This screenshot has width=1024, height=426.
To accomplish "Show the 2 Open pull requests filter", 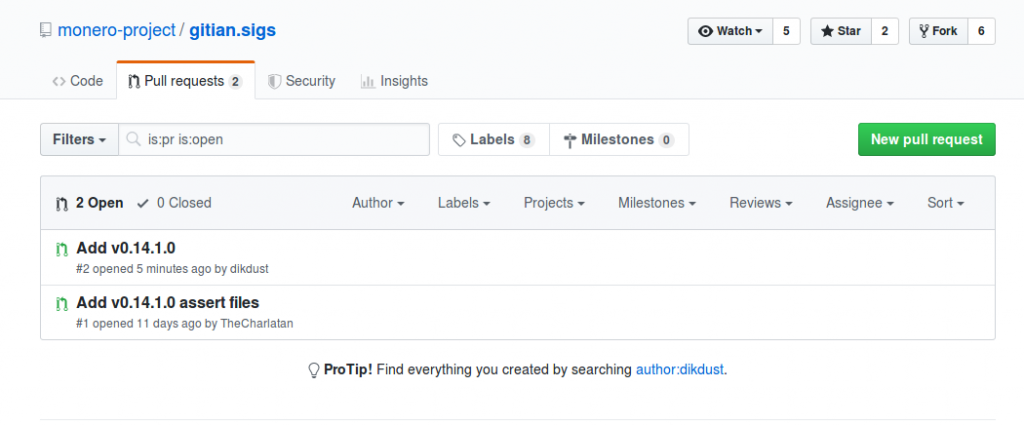I will tap(90, 203).
